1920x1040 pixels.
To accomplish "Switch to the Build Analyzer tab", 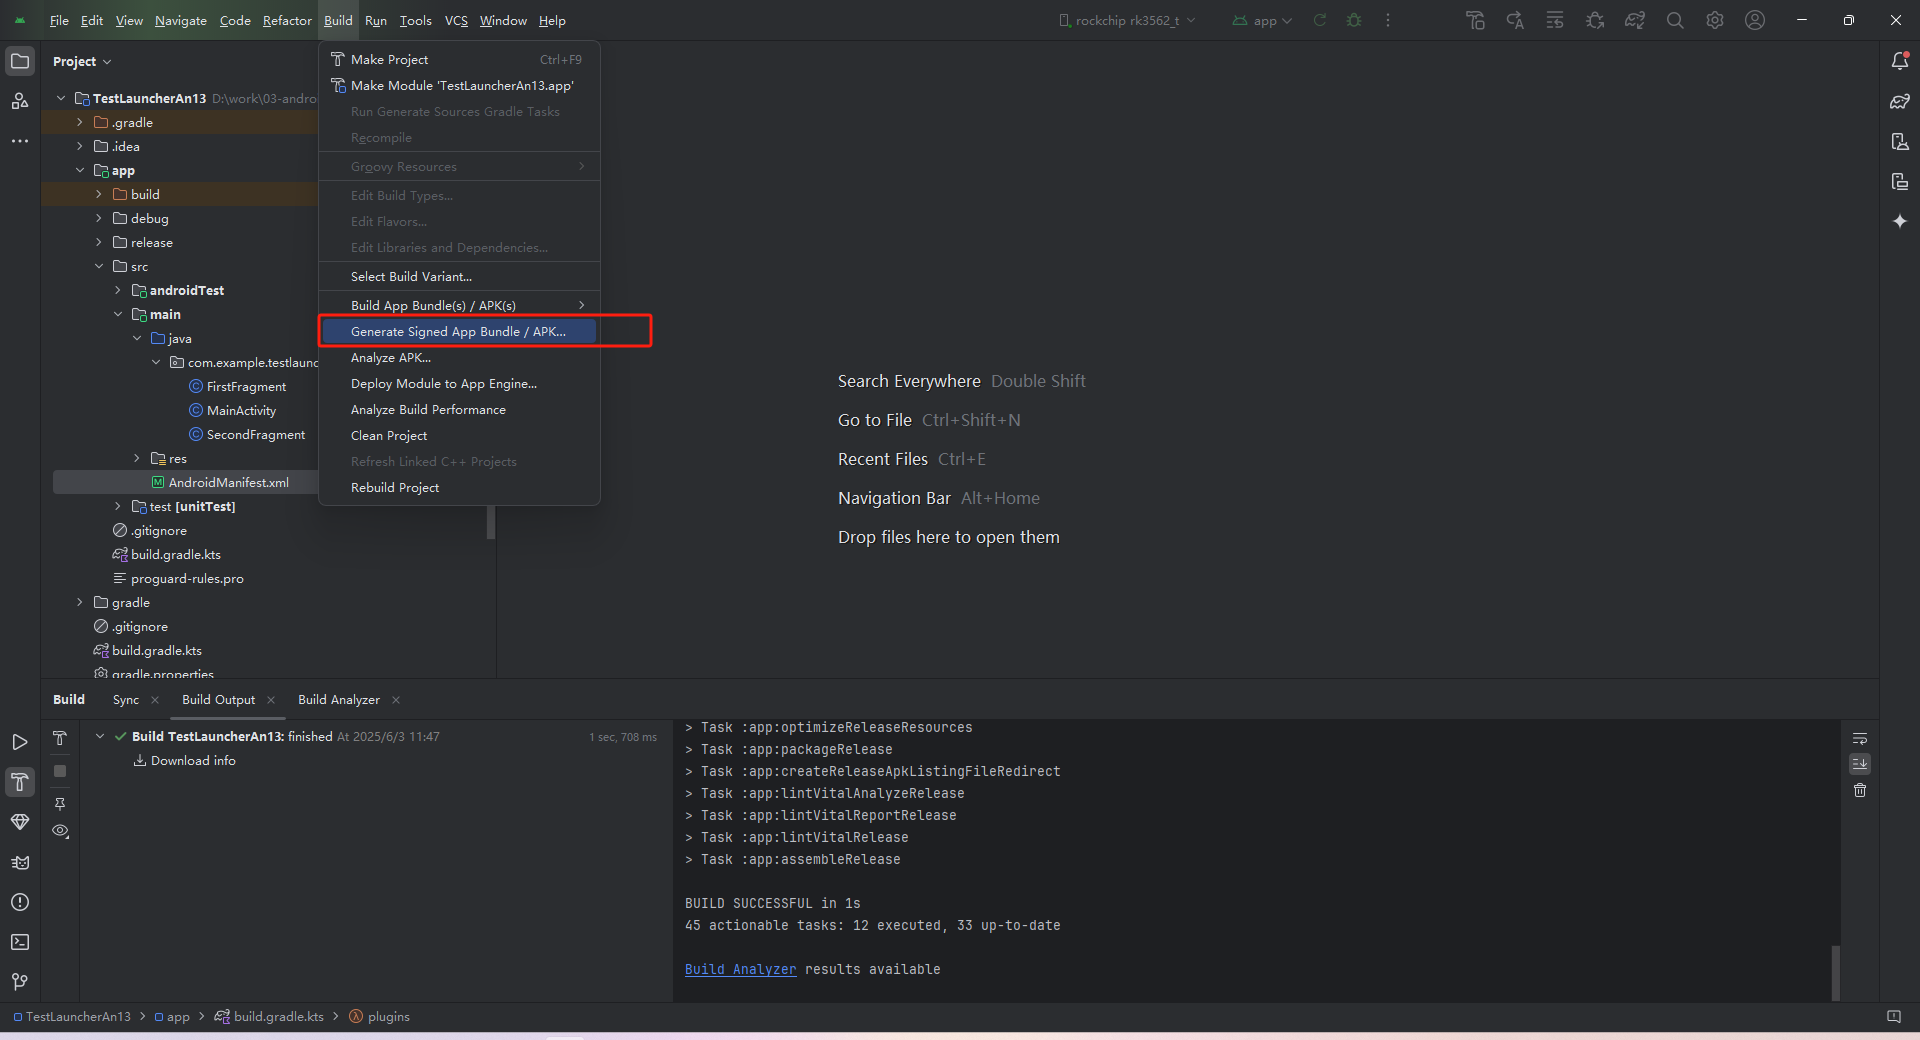I will point(338,700).
